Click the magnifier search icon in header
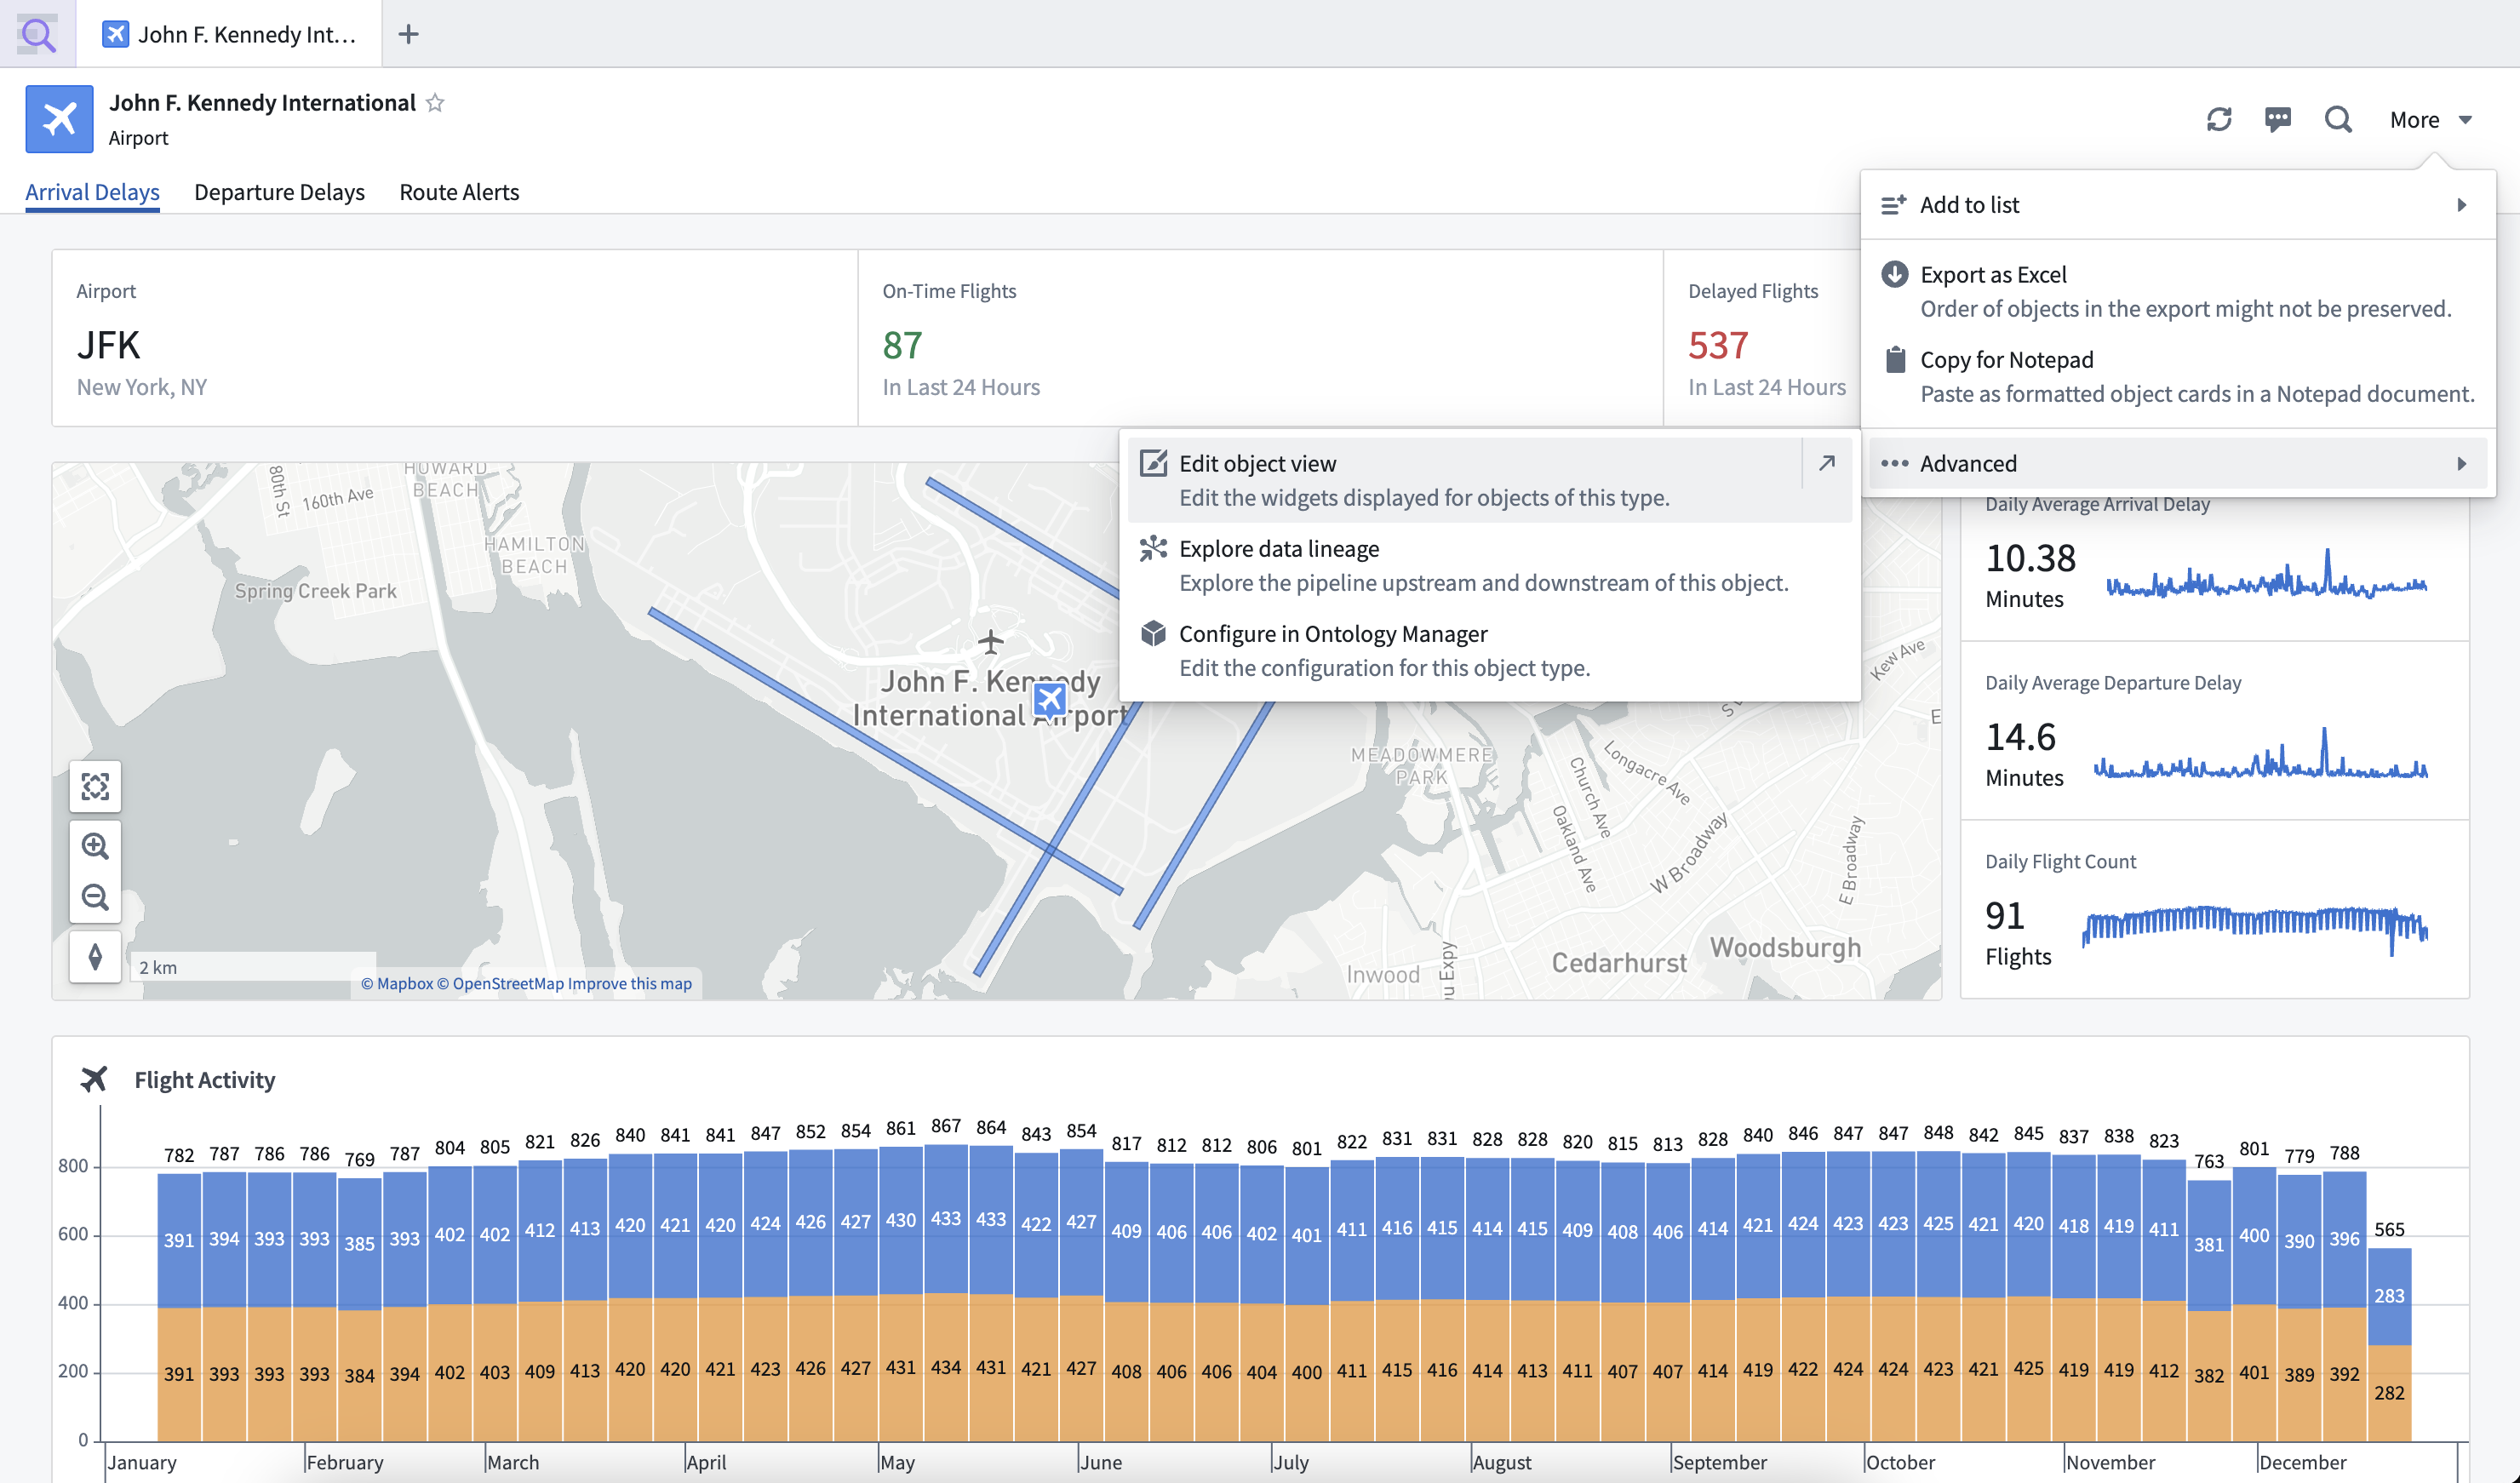Image resolution: width=2520 pixels, height=1483 pixels. pos(2338,119)
